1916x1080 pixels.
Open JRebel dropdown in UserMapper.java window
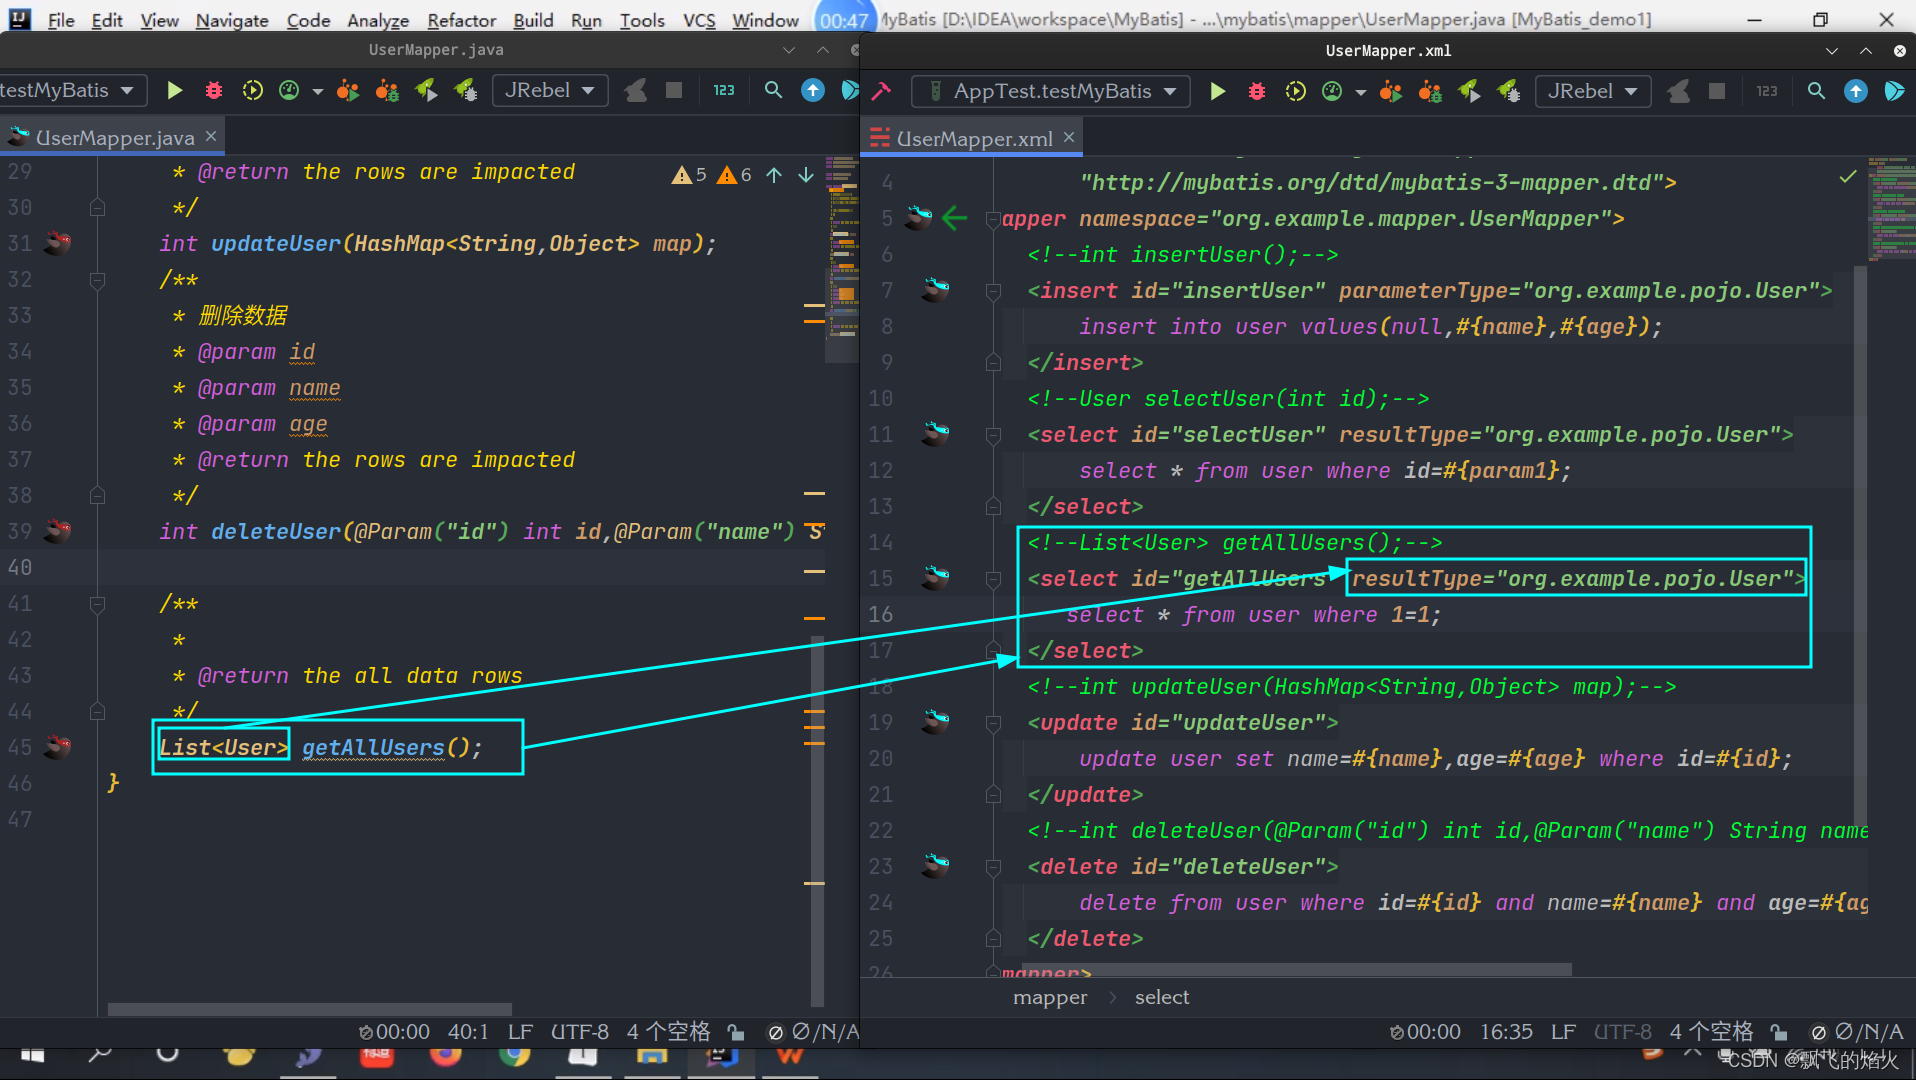pos(549,91)
